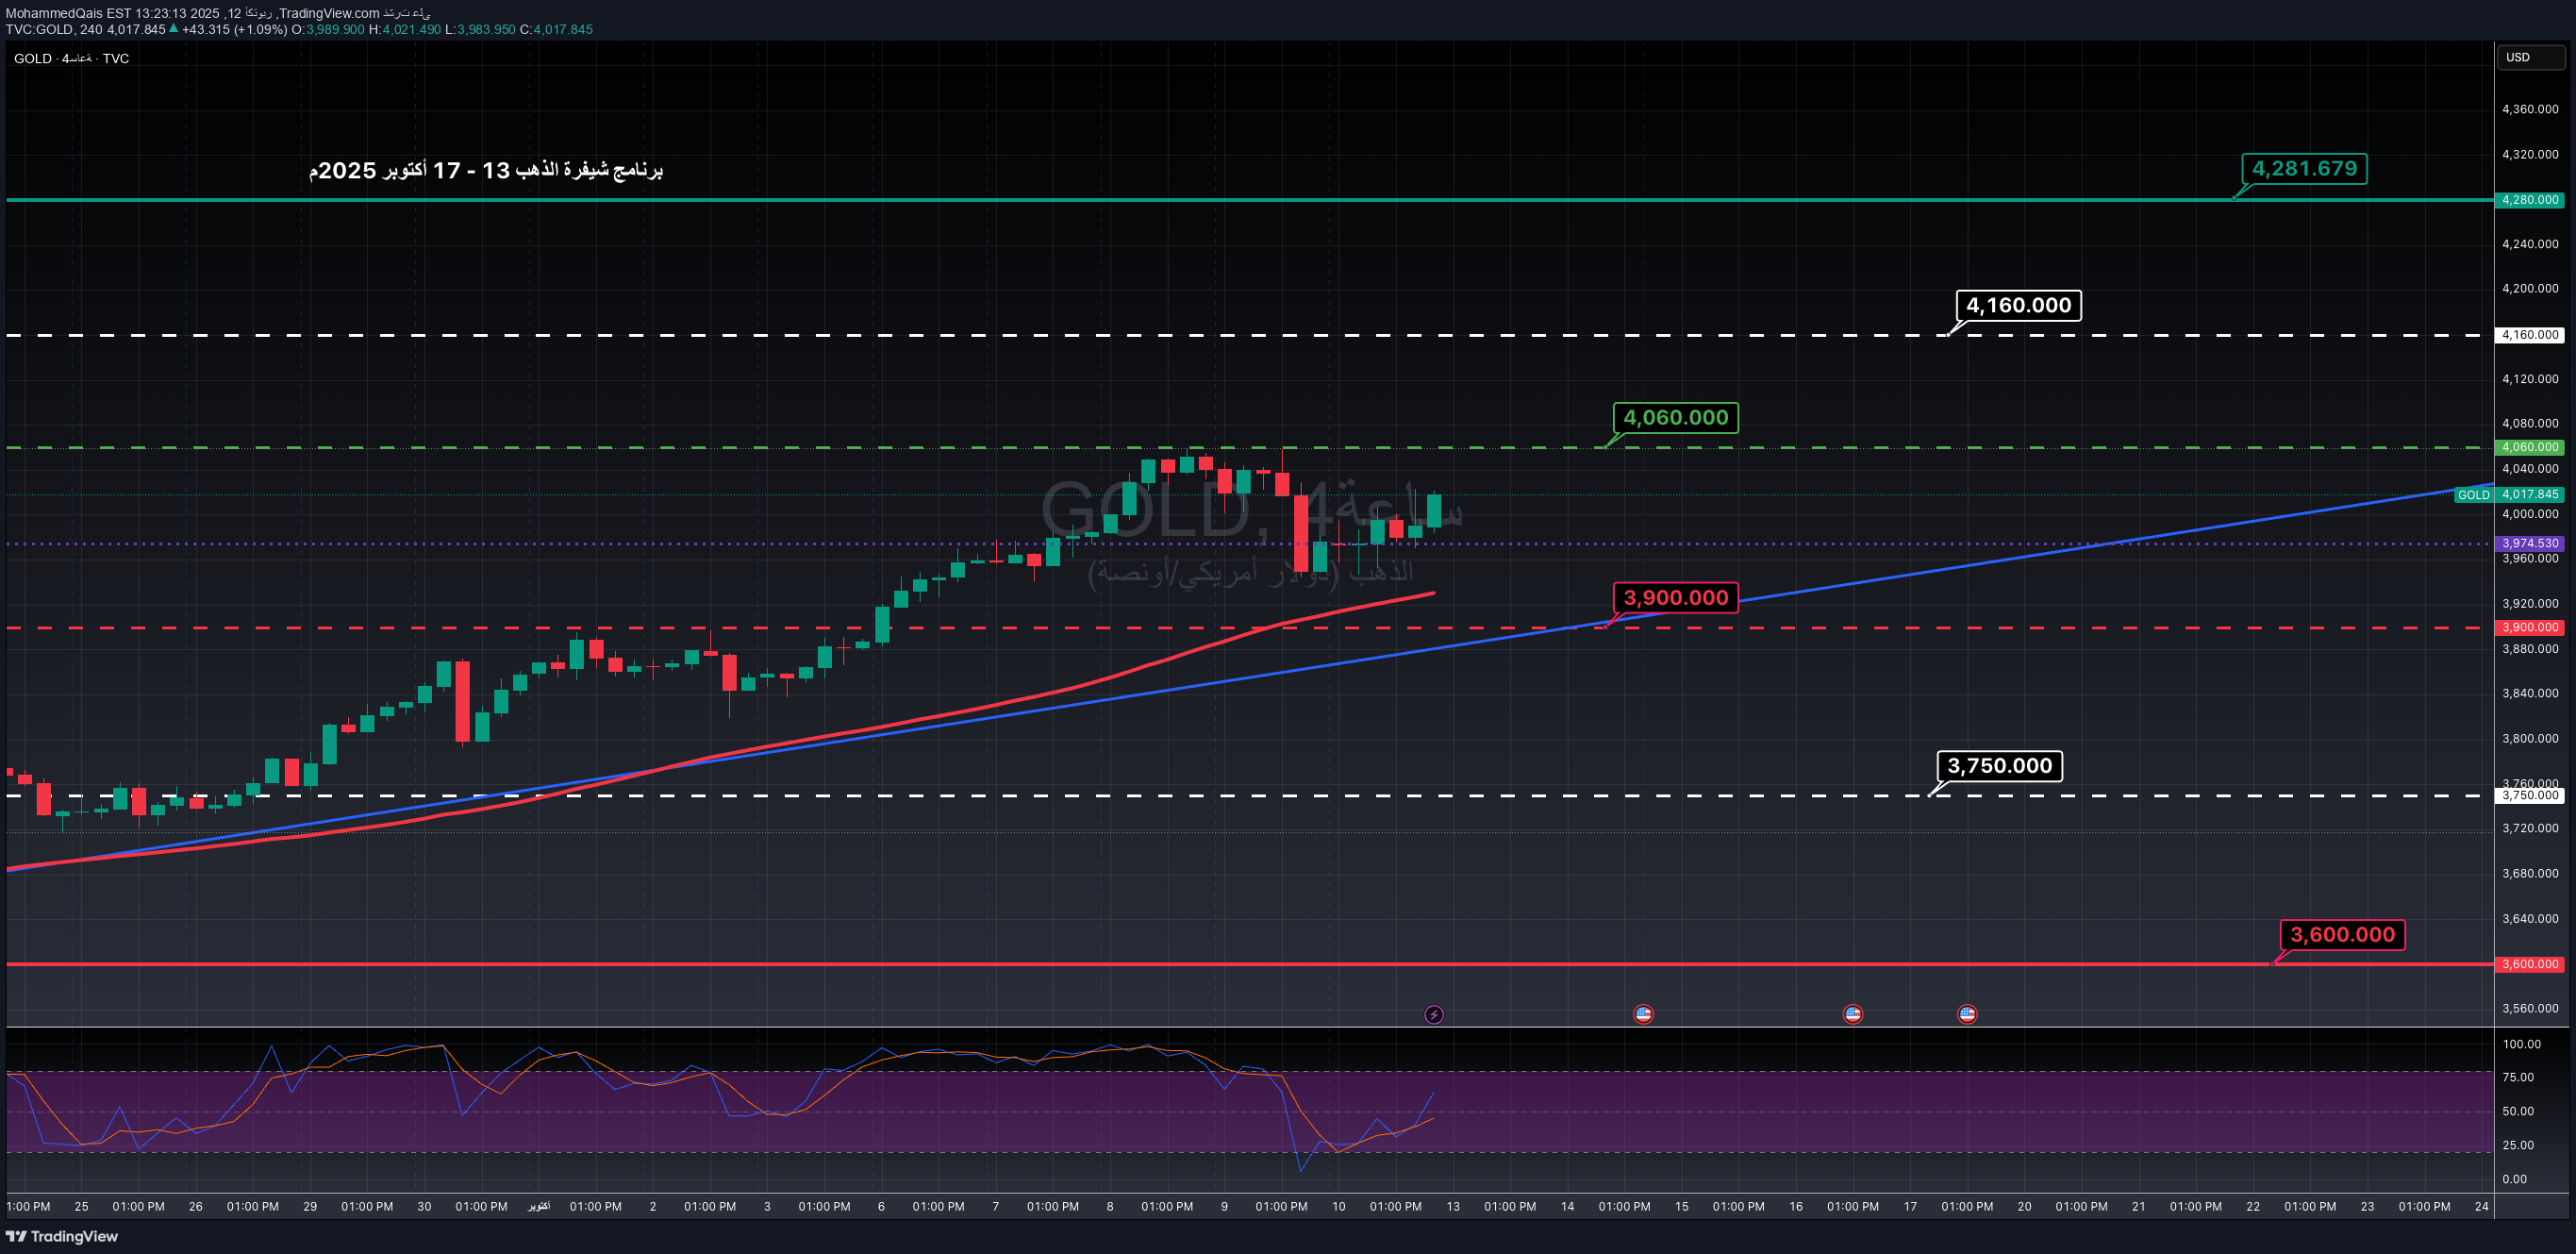Click the TradingView logo at bottom left

pos(62,1236)
